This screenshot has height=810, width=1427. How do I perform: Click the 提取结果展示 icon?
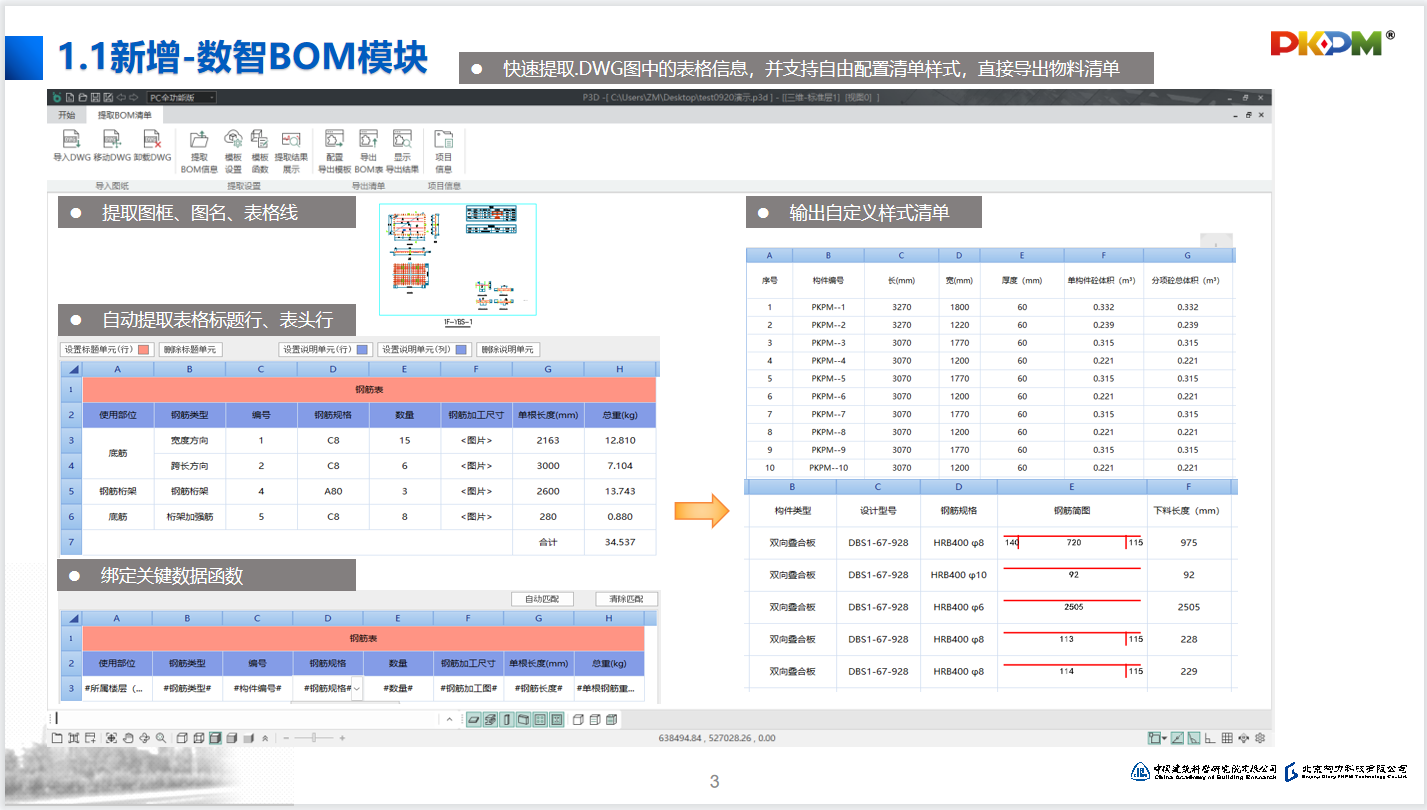(x=291, y=150)
